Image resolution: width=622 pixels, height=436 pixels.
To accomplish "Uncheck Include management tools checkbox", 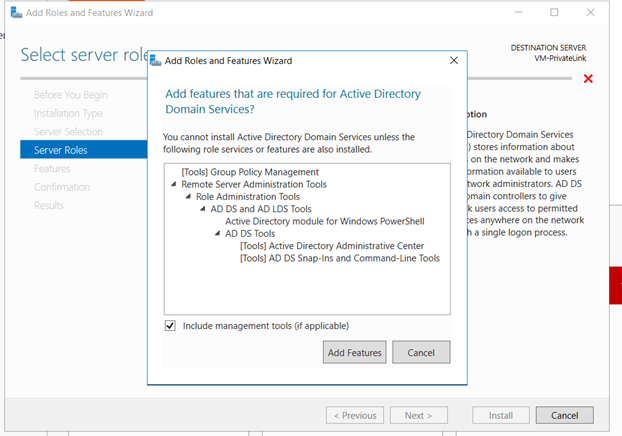I will (170, 326).
